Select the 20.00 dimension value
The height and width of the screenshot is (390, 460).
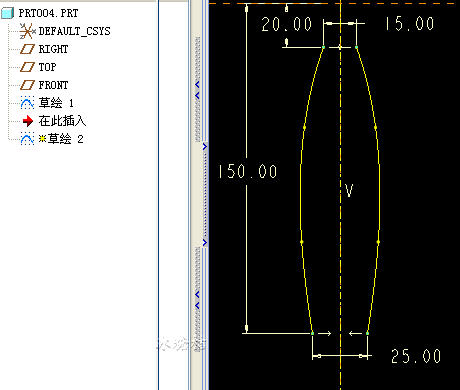click(287, 24)
